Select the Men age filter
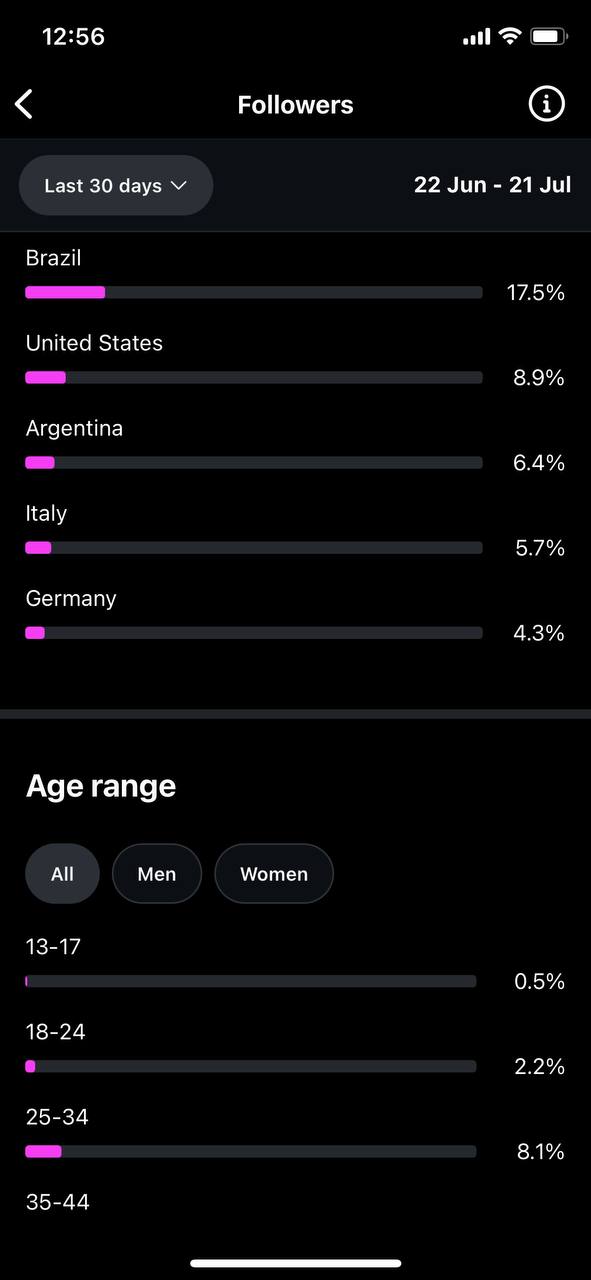The width and height of the screenshot is (591, 1280). [x=157, y=874]
